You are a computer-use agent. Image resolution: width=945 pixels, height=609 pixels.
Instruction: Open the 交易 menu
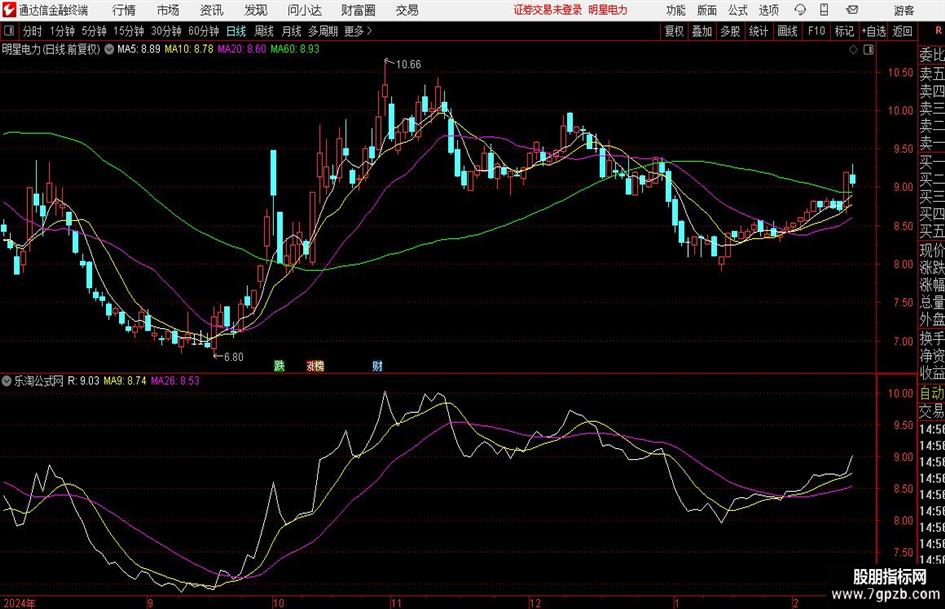tap(407, 10)
